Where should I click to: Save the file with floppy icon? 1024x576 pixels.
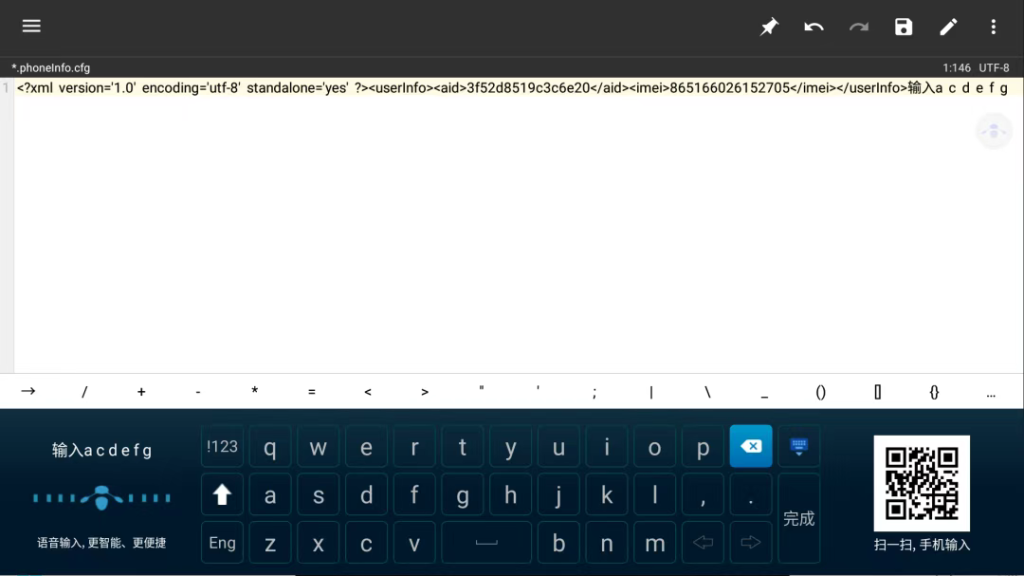tap(903, 27)
